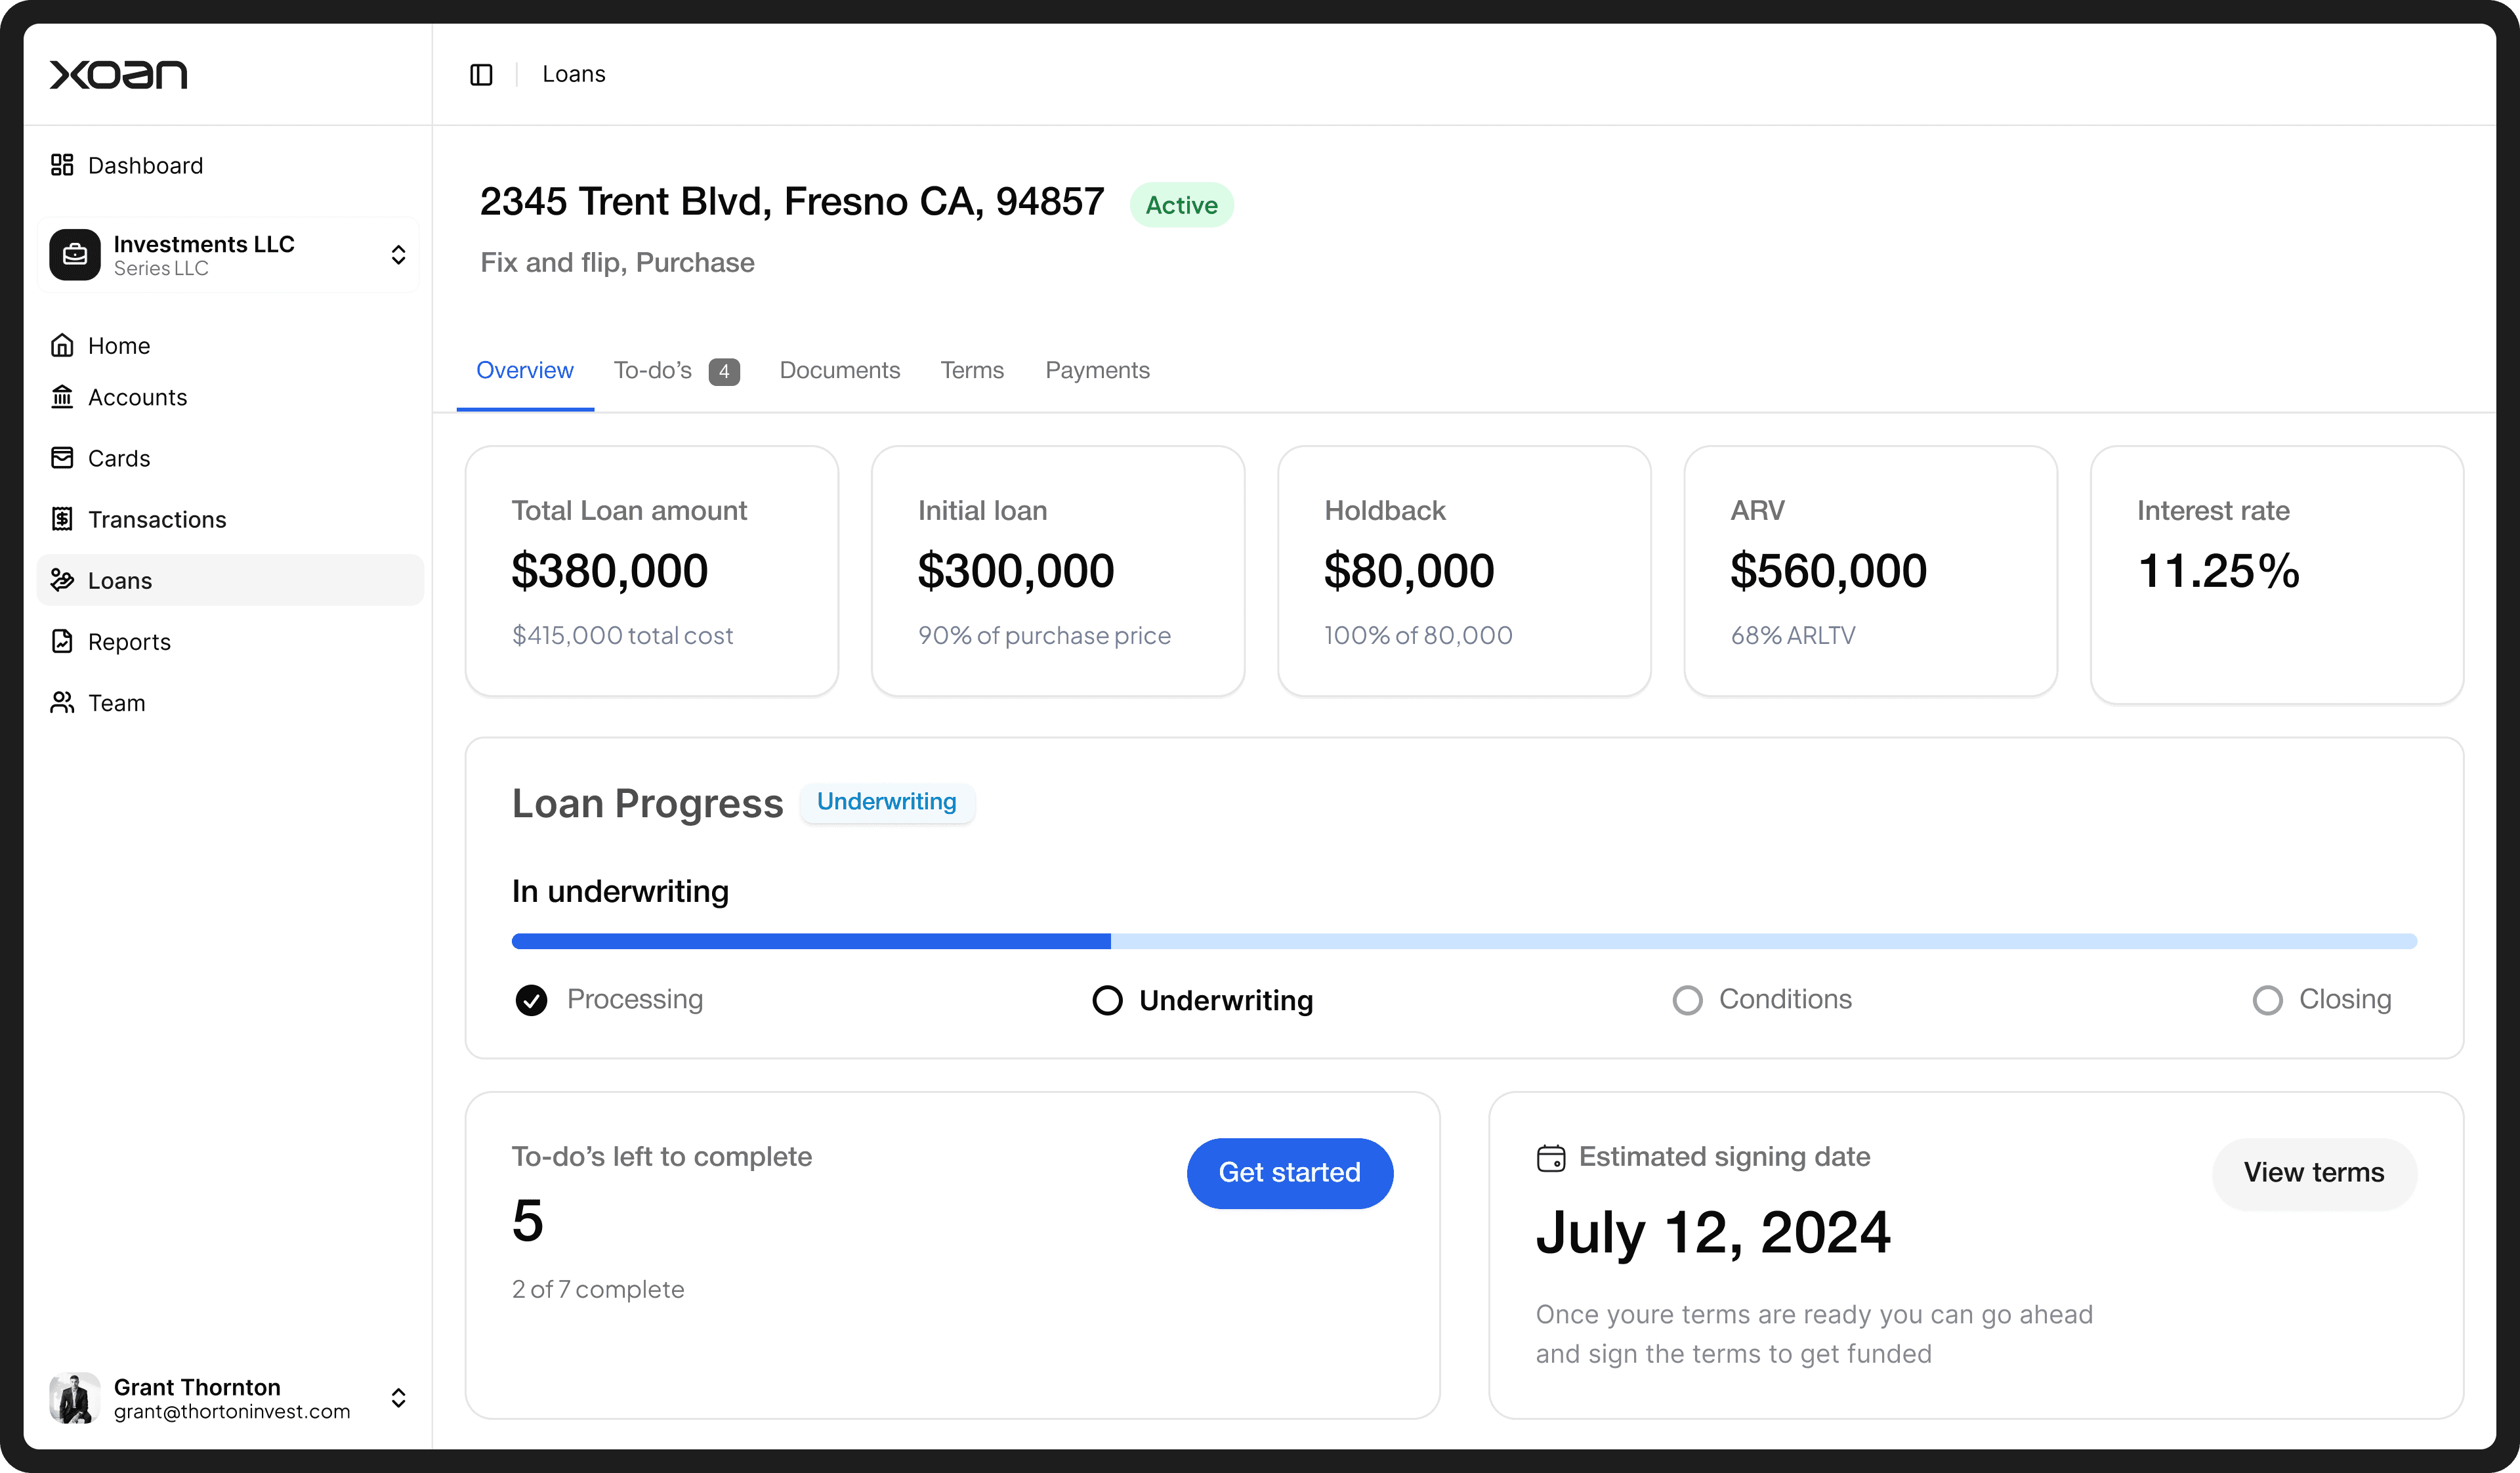This screenshot has height=1473, width=2520.
Task: Select the Closing step circle
Action: (x=2267, y=1000)
